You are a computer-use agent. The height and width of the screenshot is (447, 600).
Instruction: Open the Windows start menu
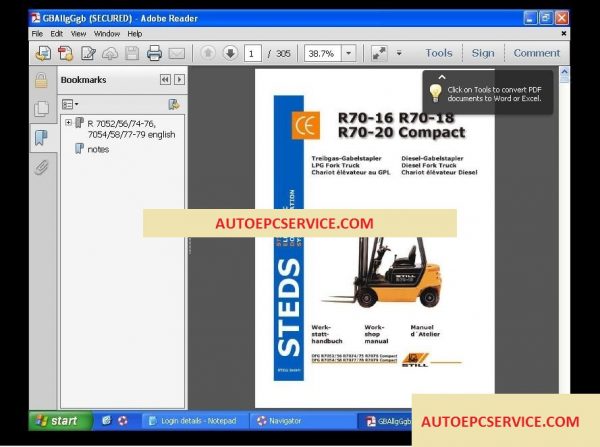click(x=60, y=421)
